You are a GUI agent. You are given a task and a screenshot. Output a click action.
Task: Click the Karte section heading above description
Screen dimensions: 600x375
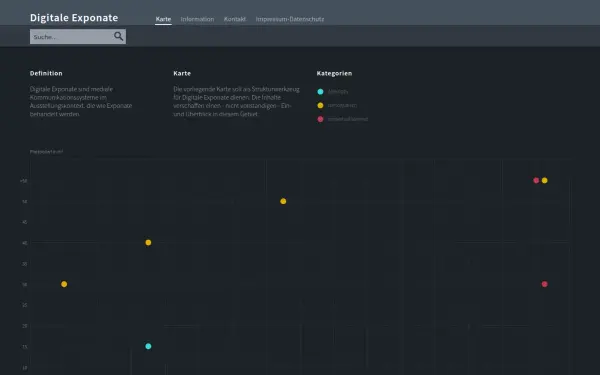pyautogui.click(x=182, y=73)
